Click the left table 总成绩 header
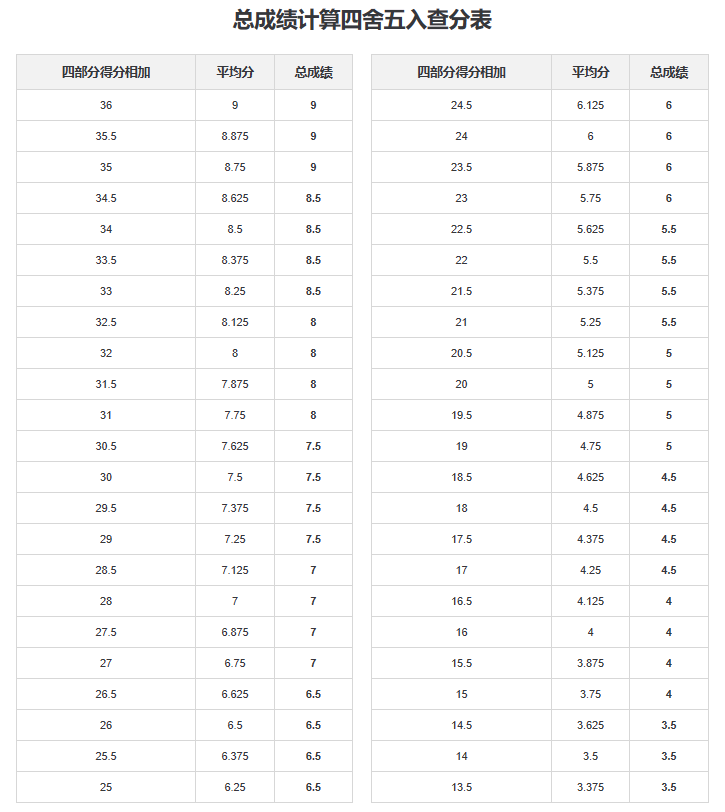The height and width of the screenshot is (812, 725). (x=313, y=72)
